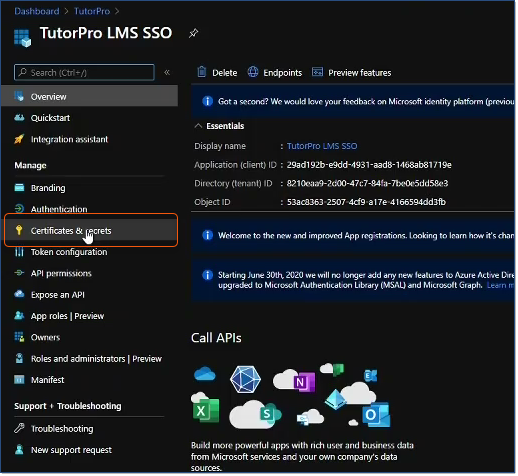Image resolution: width=518 pixels, height=476 pixels.
Task: Click the Object ID value
Action: (x=366, y=202)
